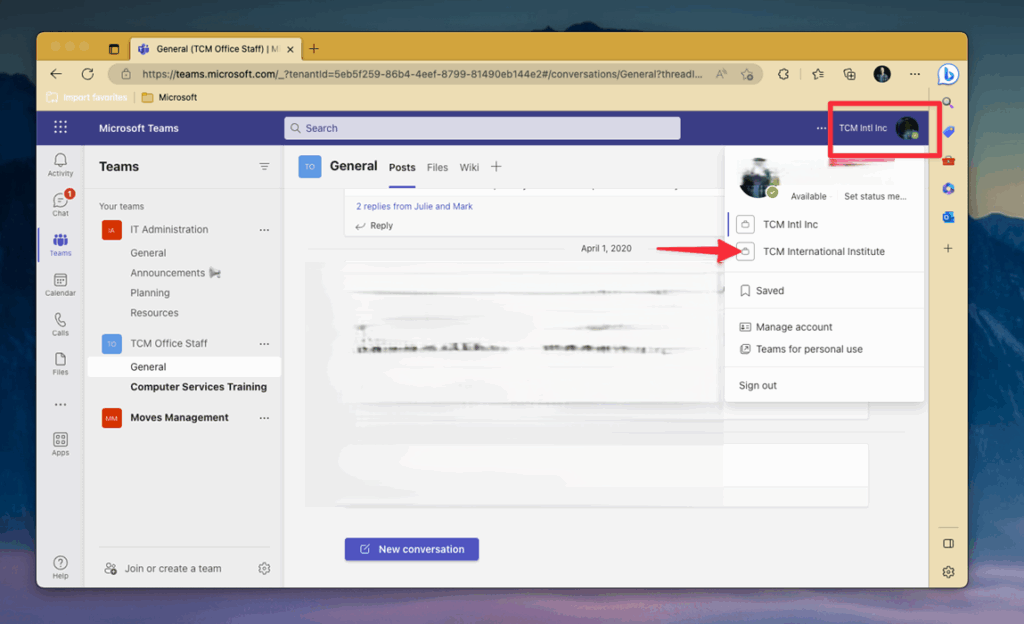
Task: Open Manage teams gear icon
Action: coord(264,568)
